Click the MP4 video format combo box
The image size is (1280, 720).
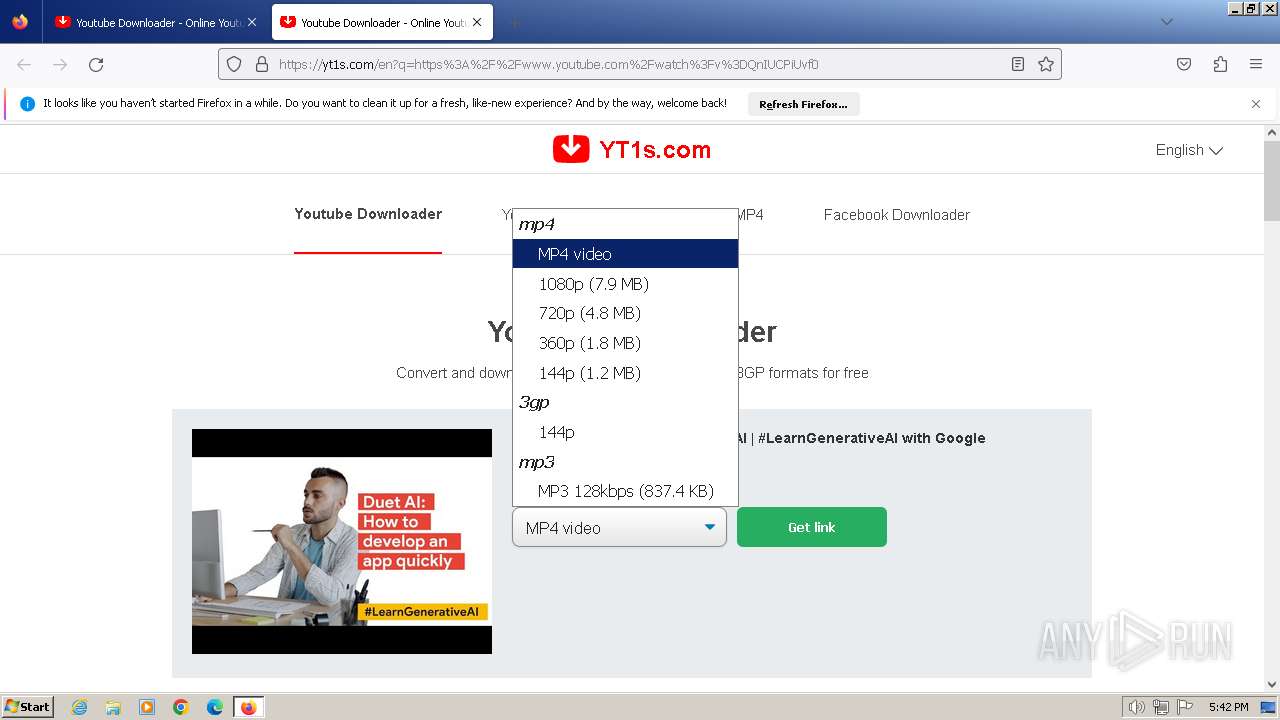click(619, 527)
